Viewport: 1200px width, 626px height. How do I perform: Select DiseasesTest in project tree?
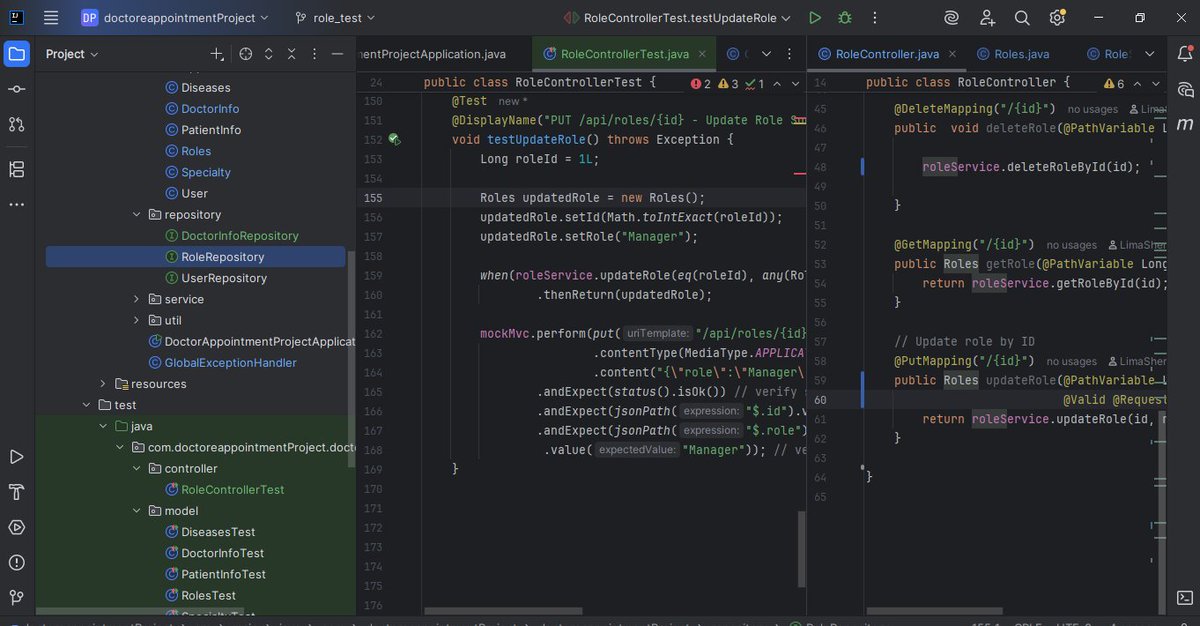210,532
